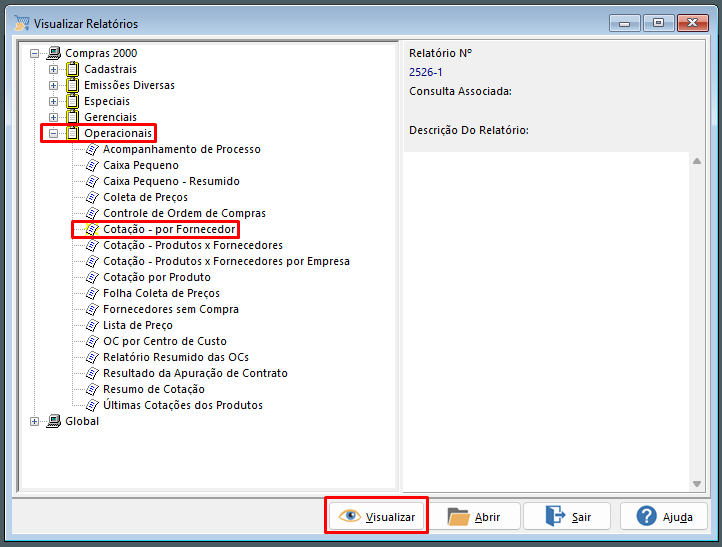The width and height of the screenshot is (722, 547).
Task: Click description scrollbar down arrow
Action: (697, 484)
